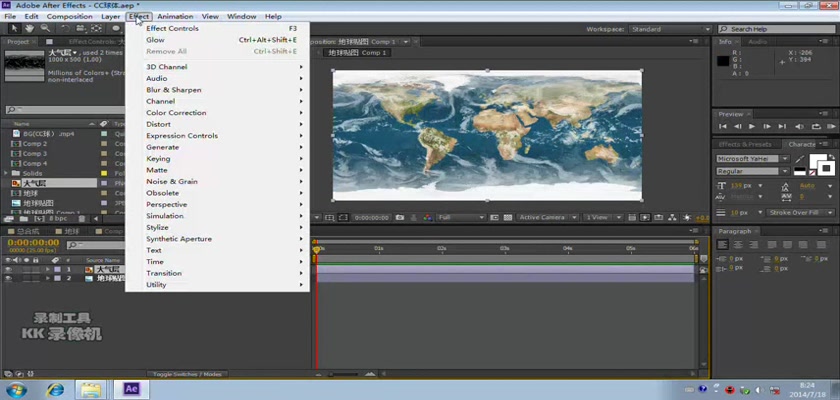Mute audio in Preview panel

pyautogui.click(x=800, y=126)
